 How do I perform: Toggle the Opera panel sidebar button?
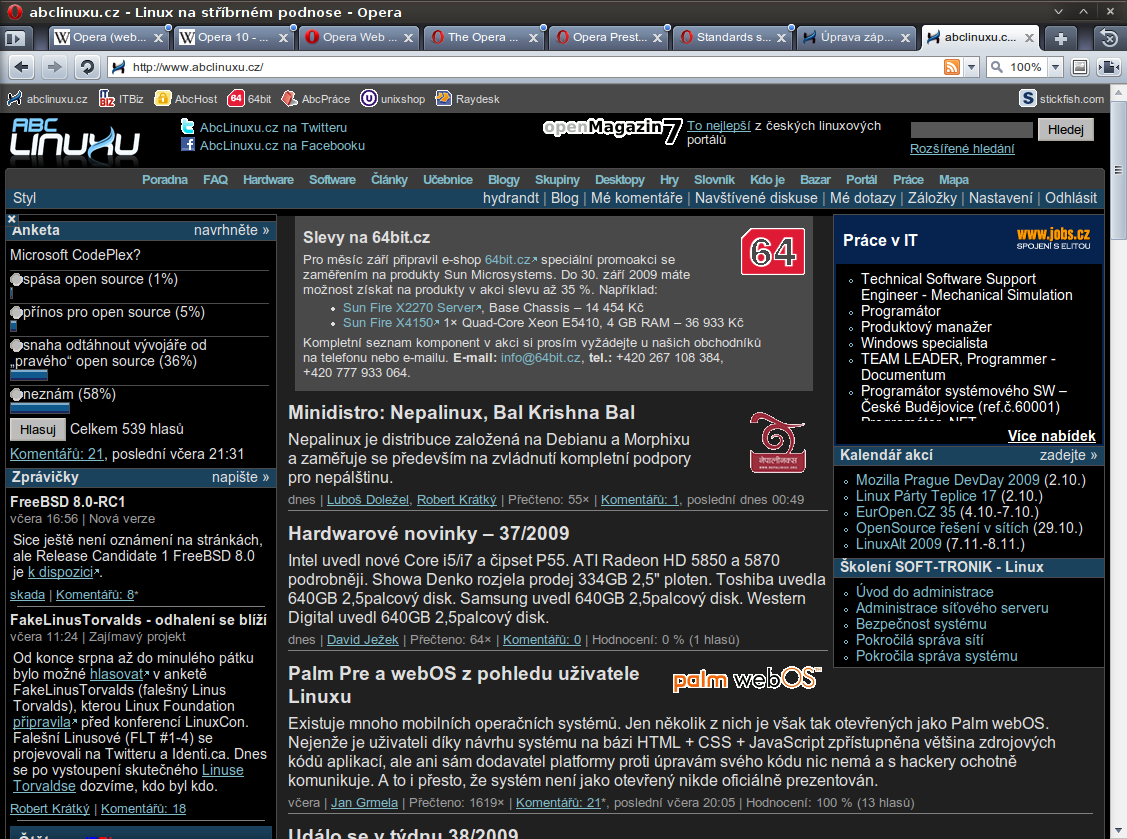pos(15,38)
